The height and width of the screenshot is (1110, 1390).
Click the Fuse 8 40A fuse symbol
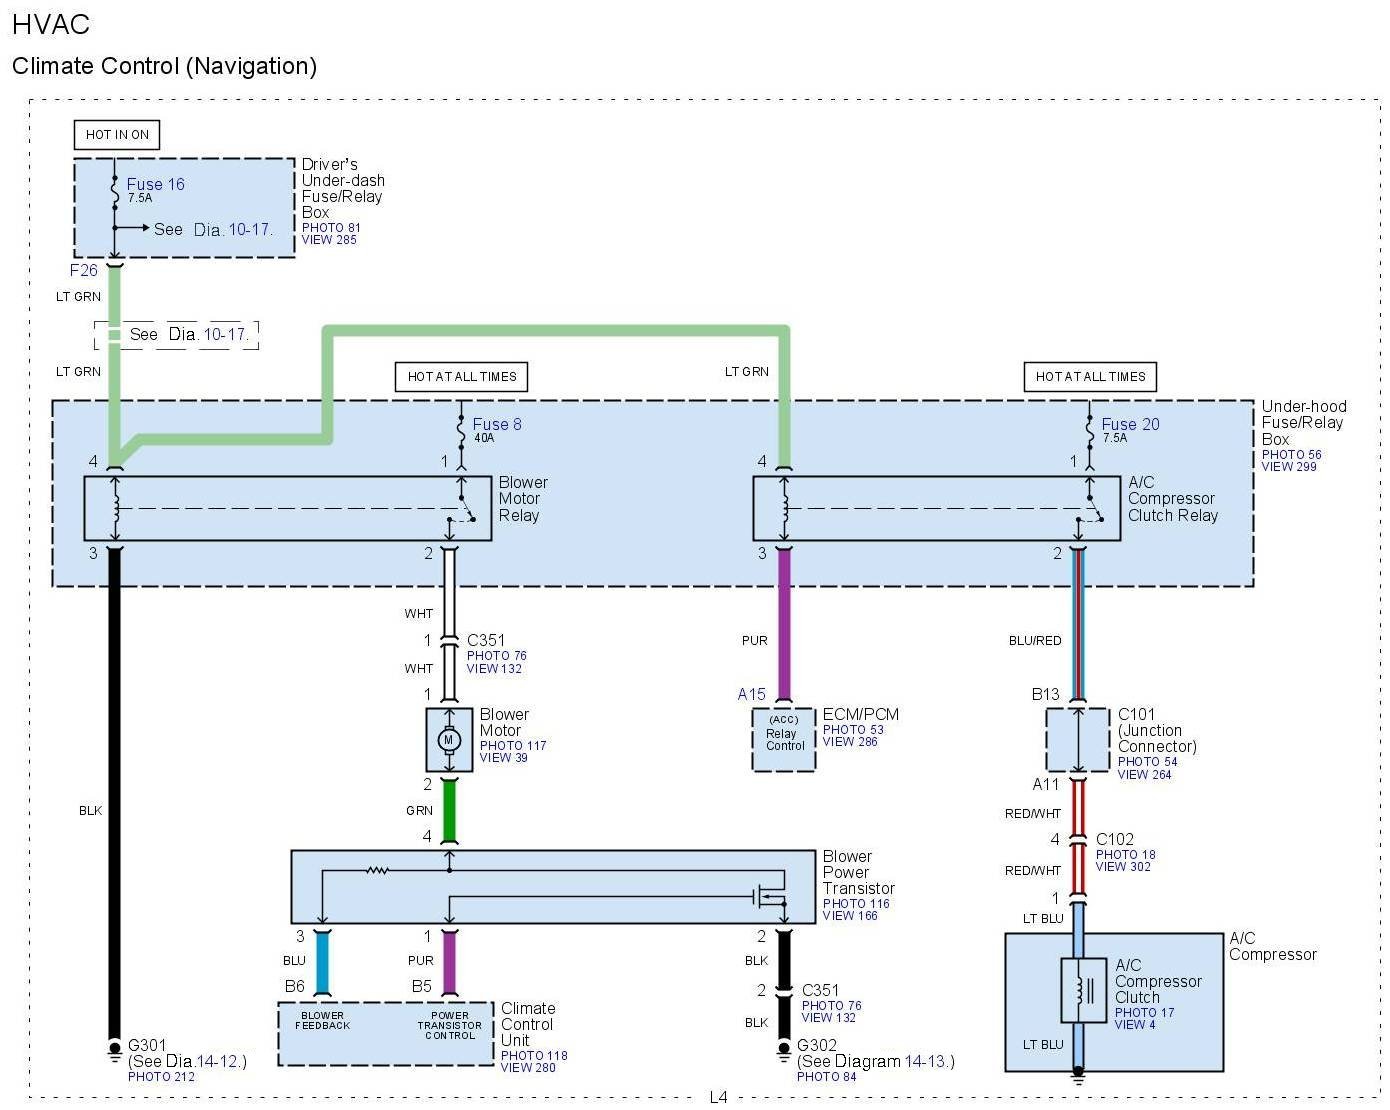(x=460, y=429)
